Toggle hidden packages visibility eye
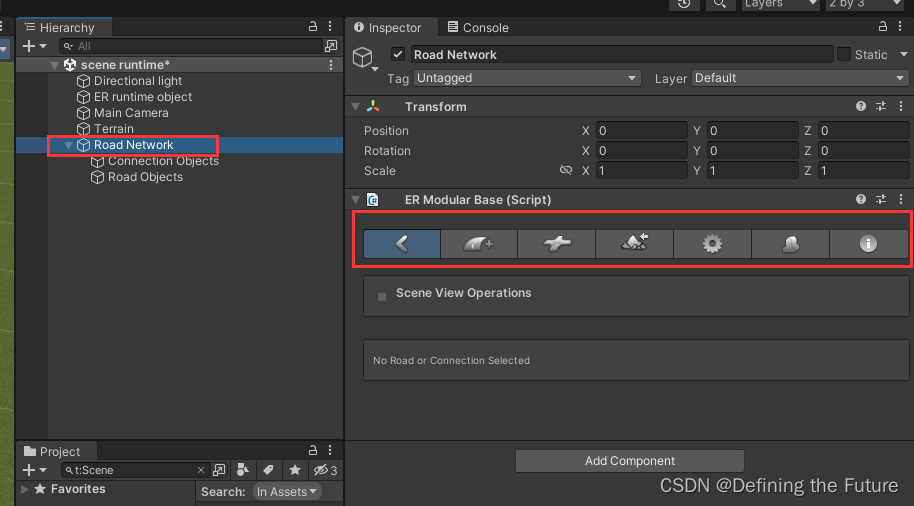This screenshot has width=914, height=506. pyautogui.click(x=325, y=470)
